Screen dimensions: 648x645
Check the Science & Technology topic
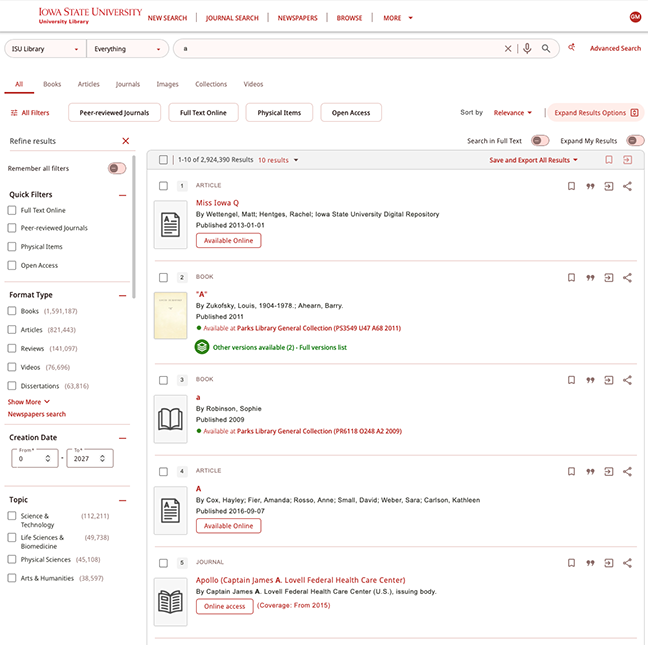[x=12, y=516]
